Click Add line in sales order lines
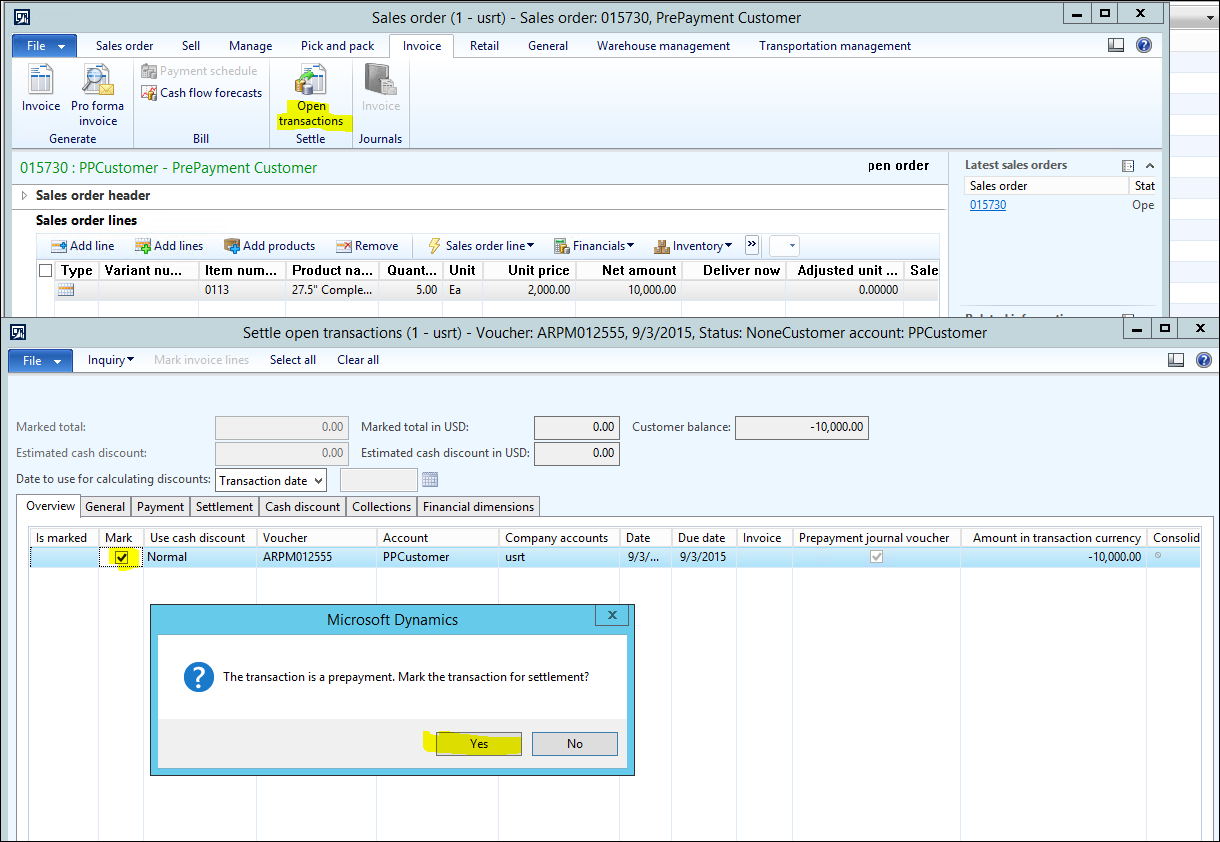Image resolution: width=1220 pixels, height=842 pixels. pos(82,246)
